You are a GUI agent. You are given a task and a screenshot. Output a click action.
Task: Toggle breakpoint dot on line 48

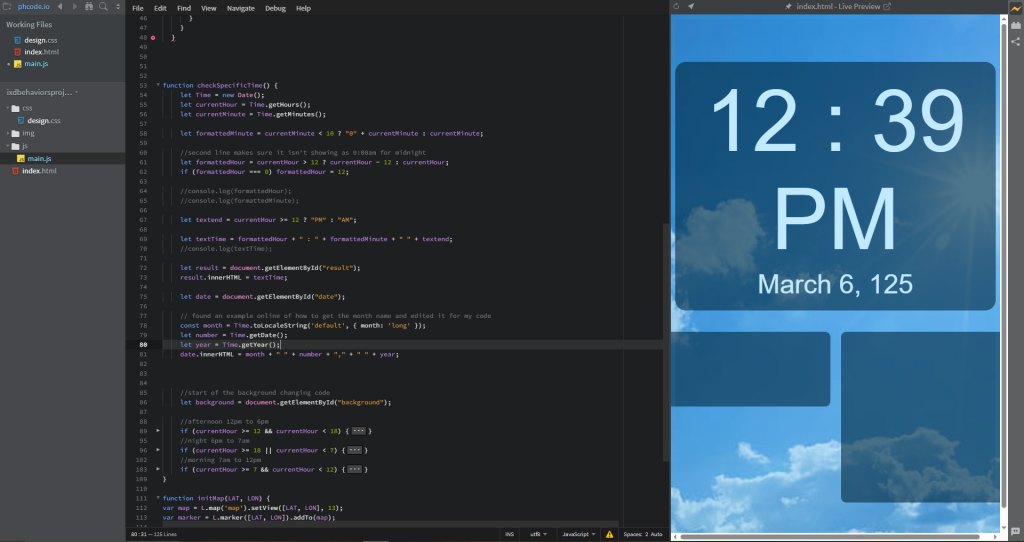tap(152, 38)
